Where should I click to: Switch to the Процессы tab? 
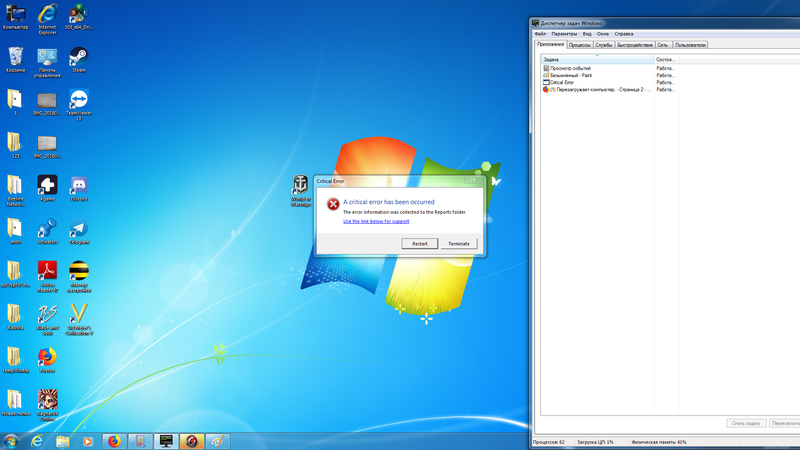click(580, 45)
